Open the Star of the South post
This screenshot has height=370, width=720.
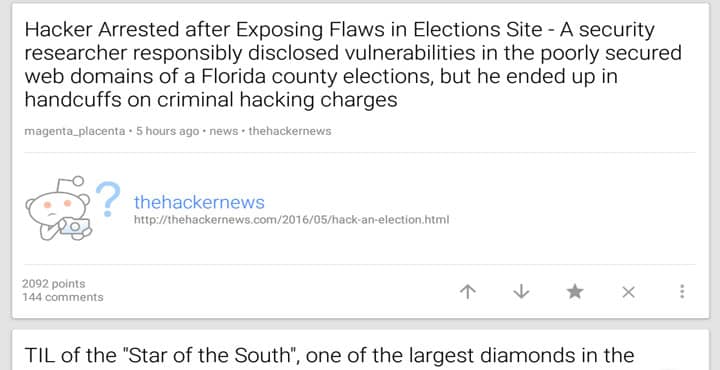tap(329, 355)
